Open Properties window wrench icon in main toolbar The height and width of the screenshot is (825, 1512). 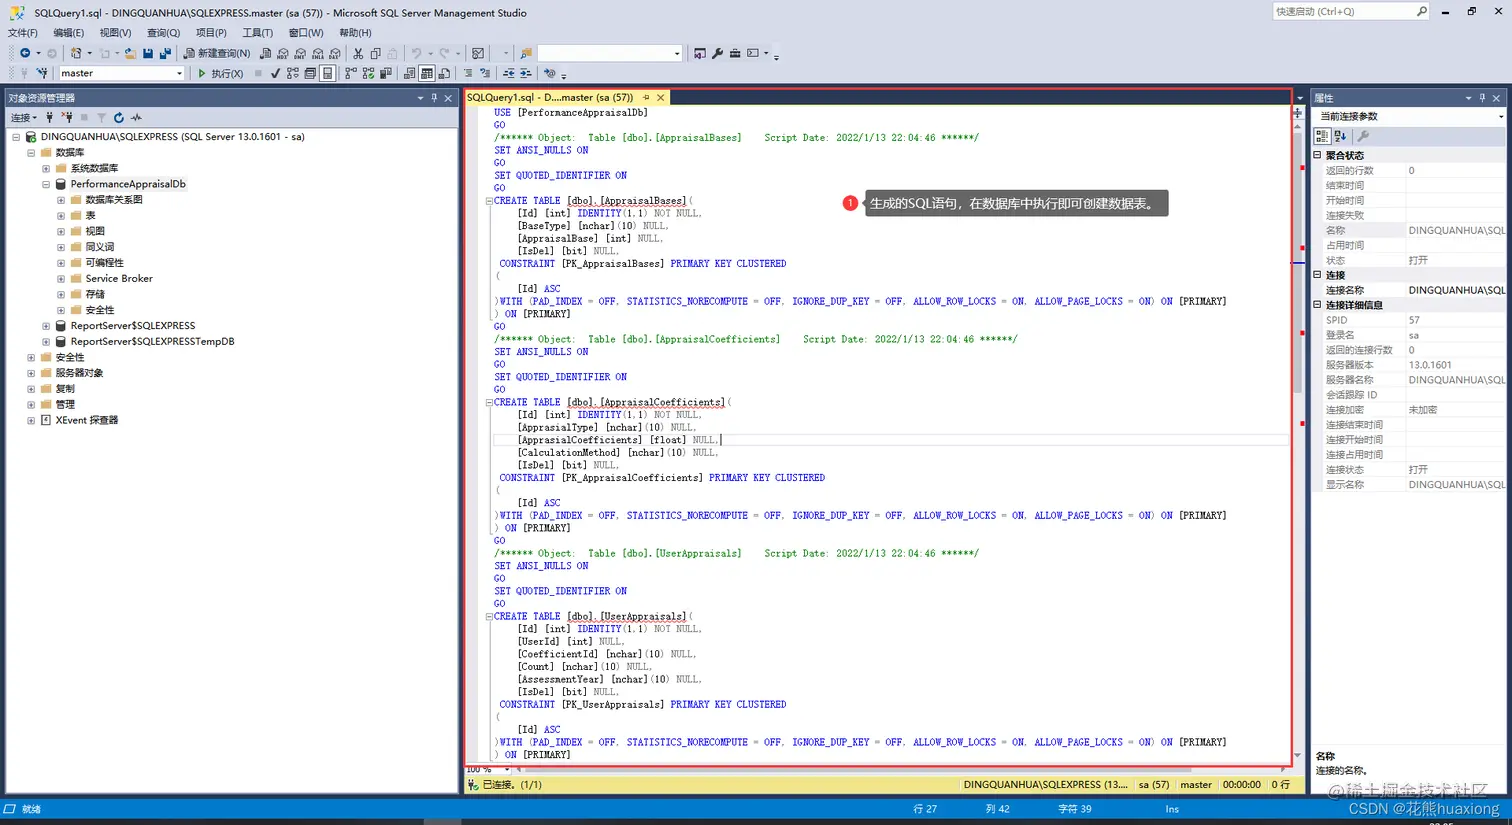pyautogui.click(x=717, y=53)
